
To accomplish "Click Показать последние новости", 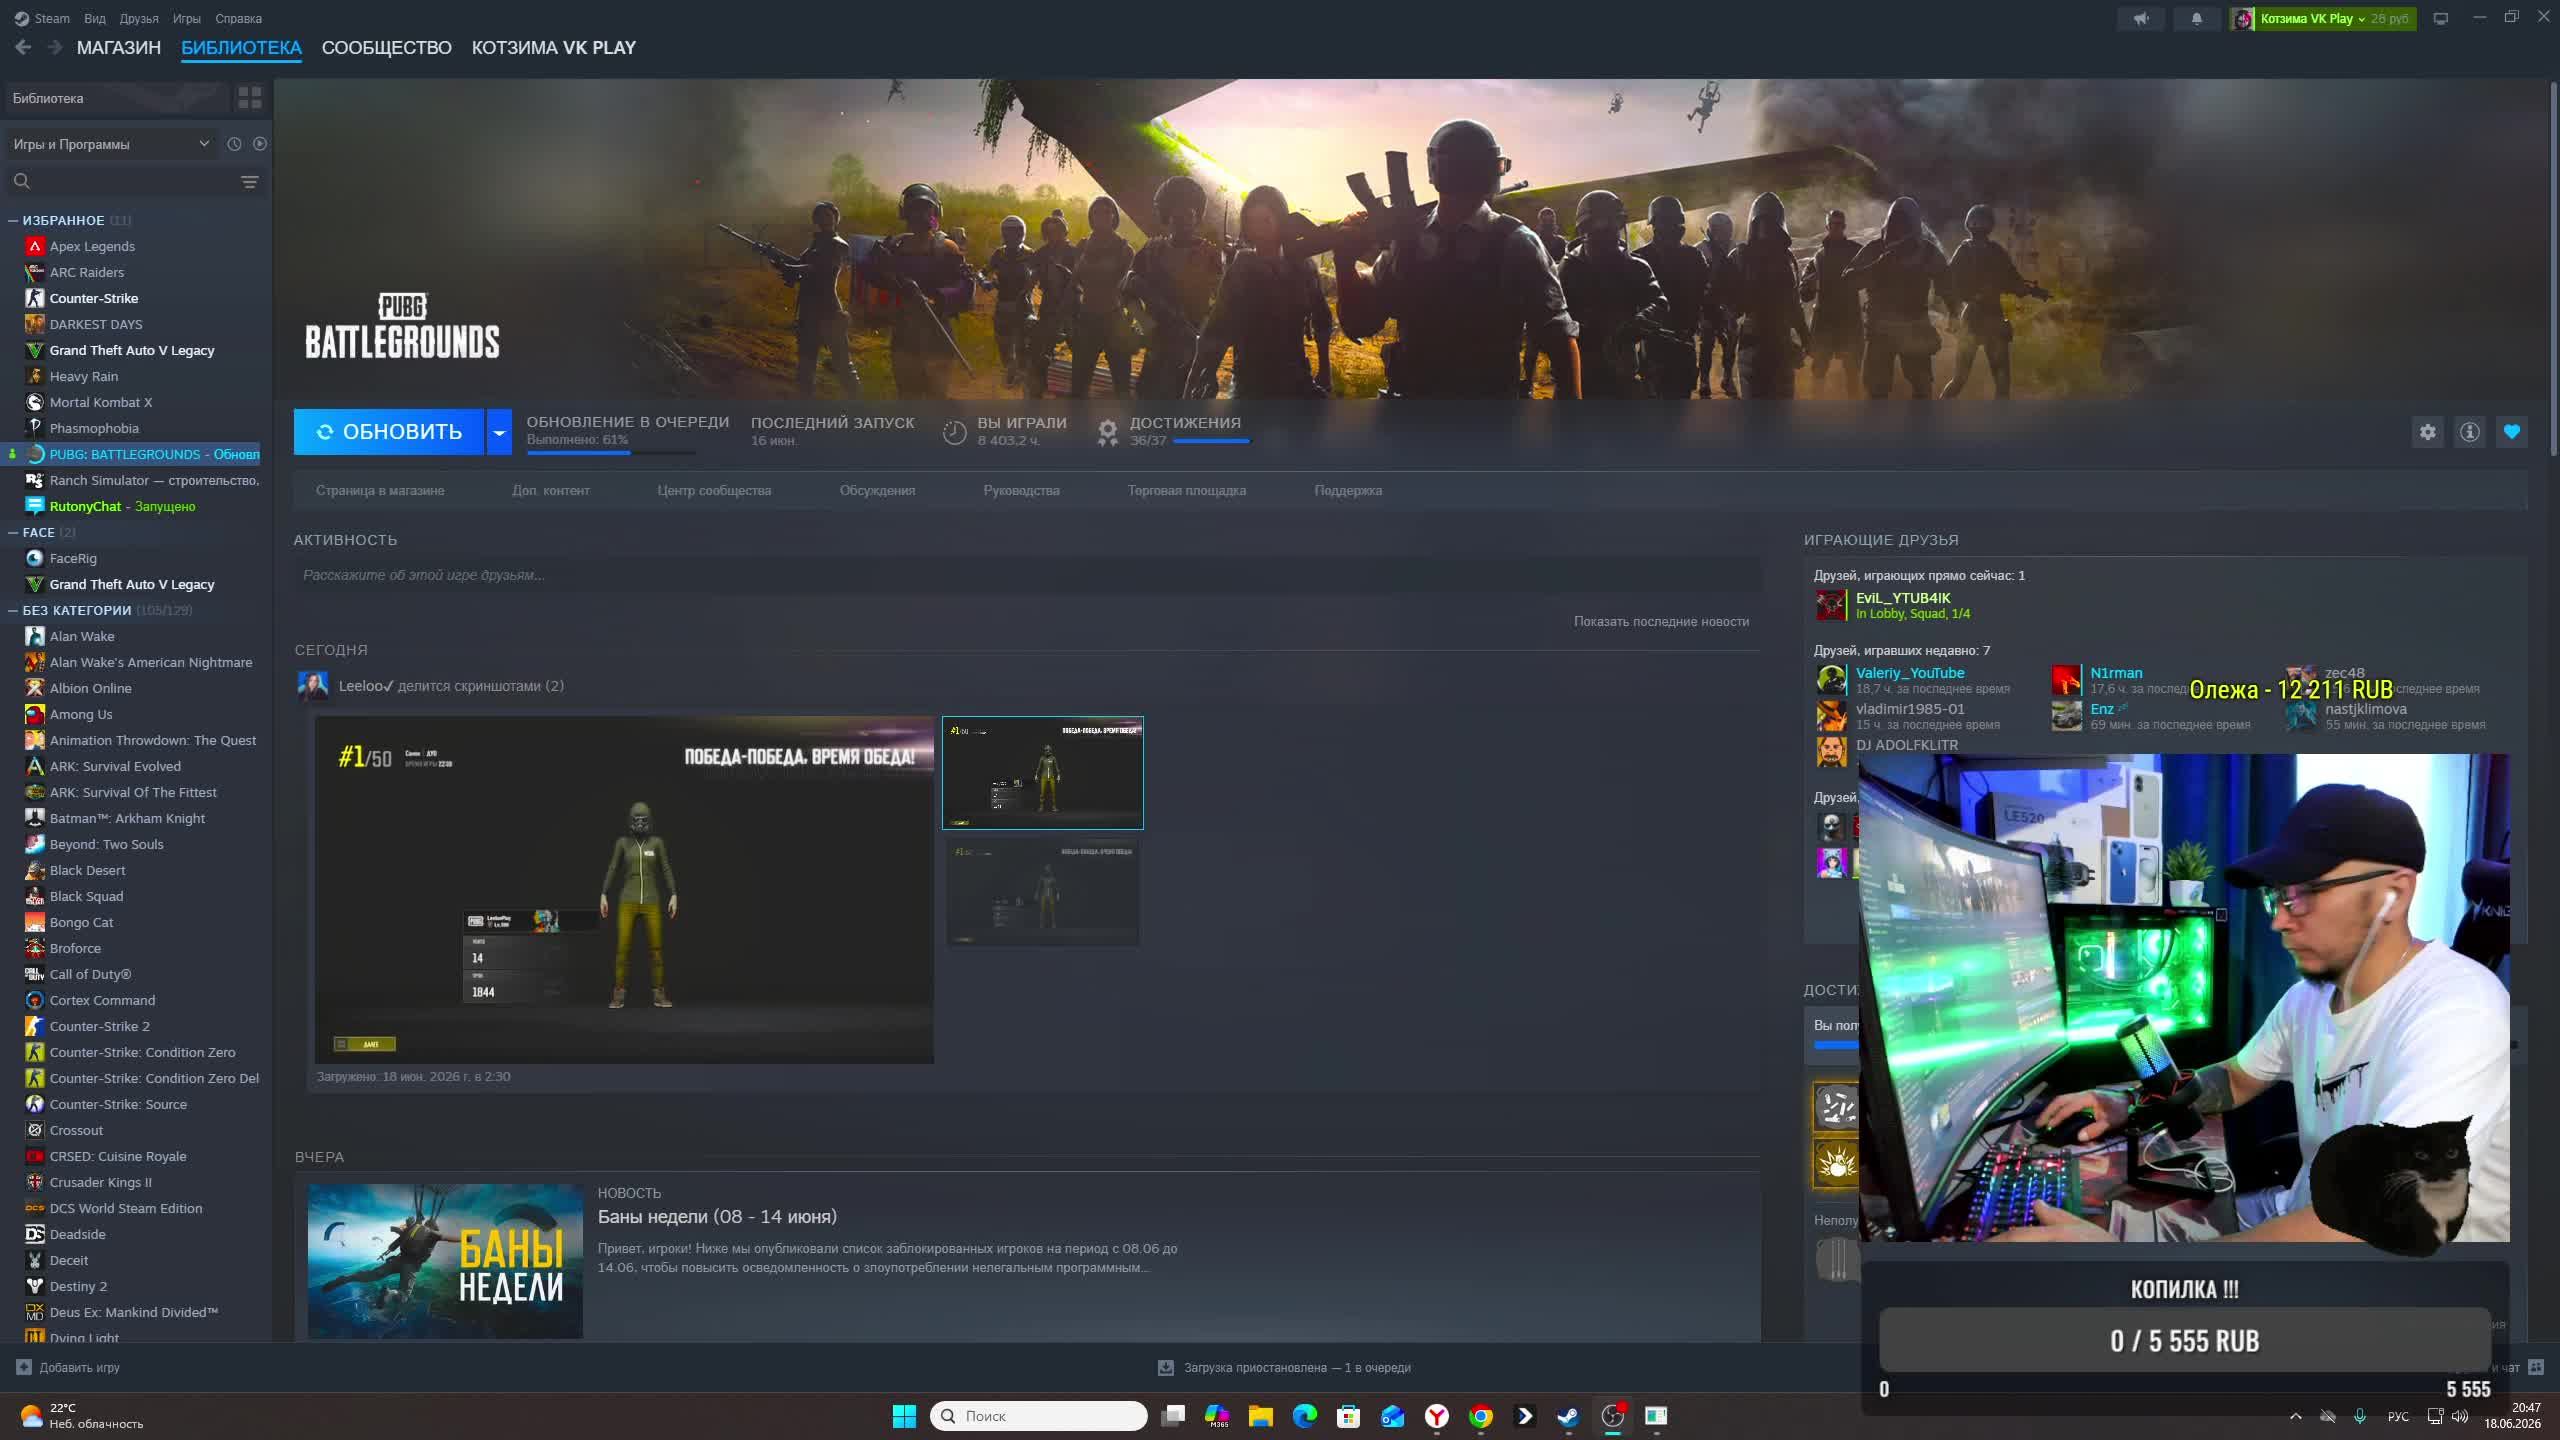I will click(x=1661, y=621).
